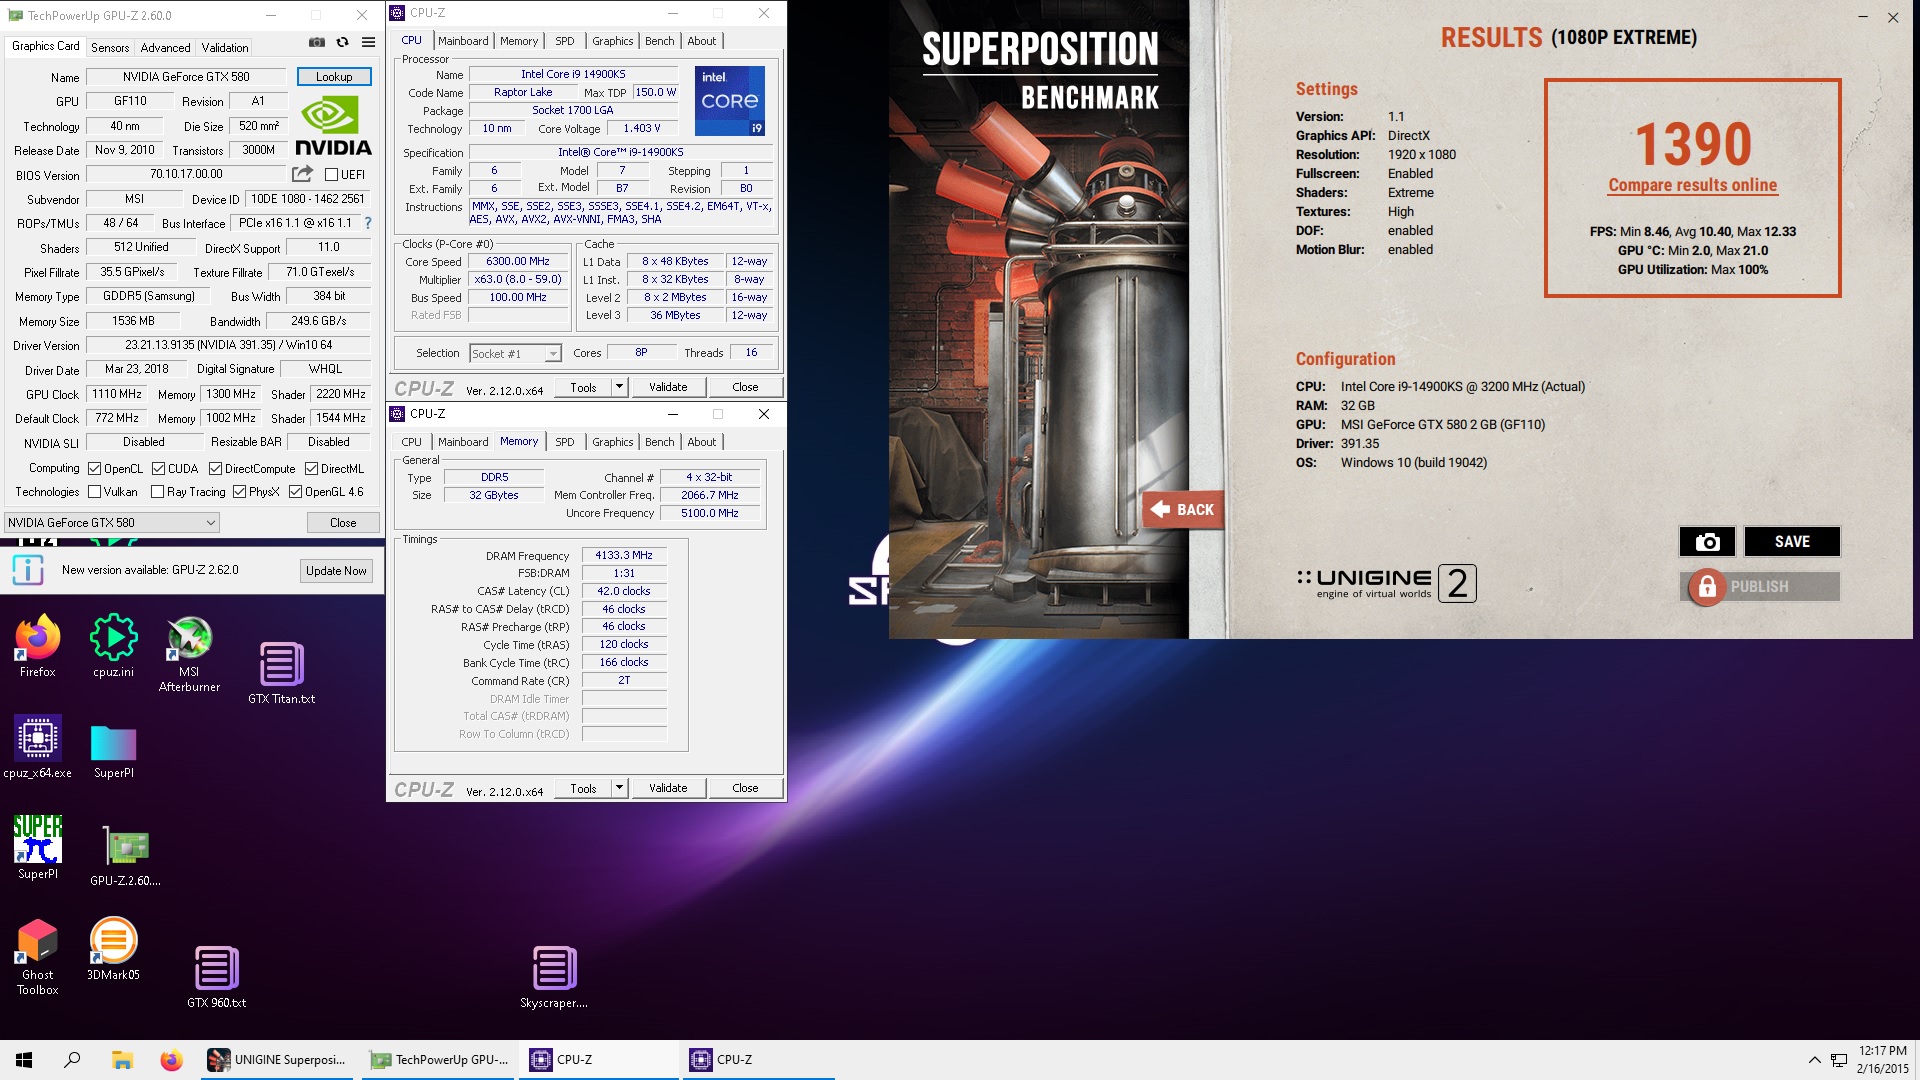Toggle the CUDA checkbox
Screen dimensions: 1920x1080
[158, 469]
